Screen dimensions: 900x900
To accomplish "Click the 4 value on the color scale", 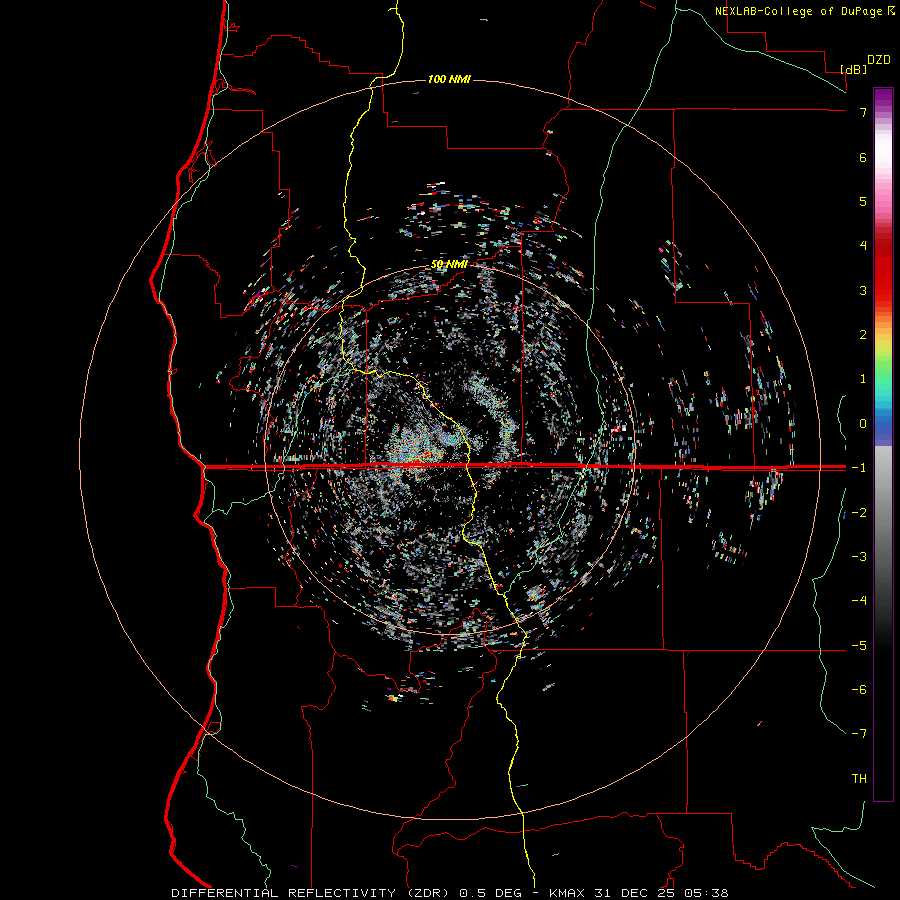I will tap(863, 246).
